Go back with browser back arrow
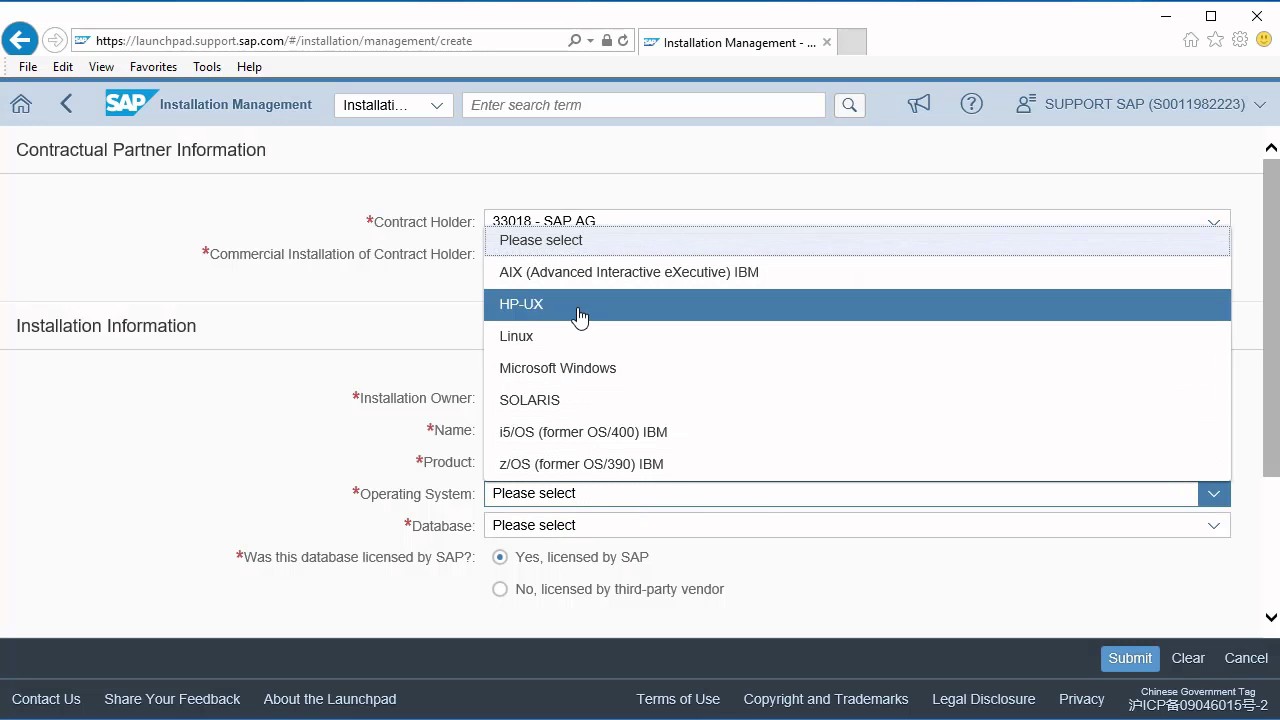Image resolution: width=1280 pixels, height=720 pixels. coord(19,41)
